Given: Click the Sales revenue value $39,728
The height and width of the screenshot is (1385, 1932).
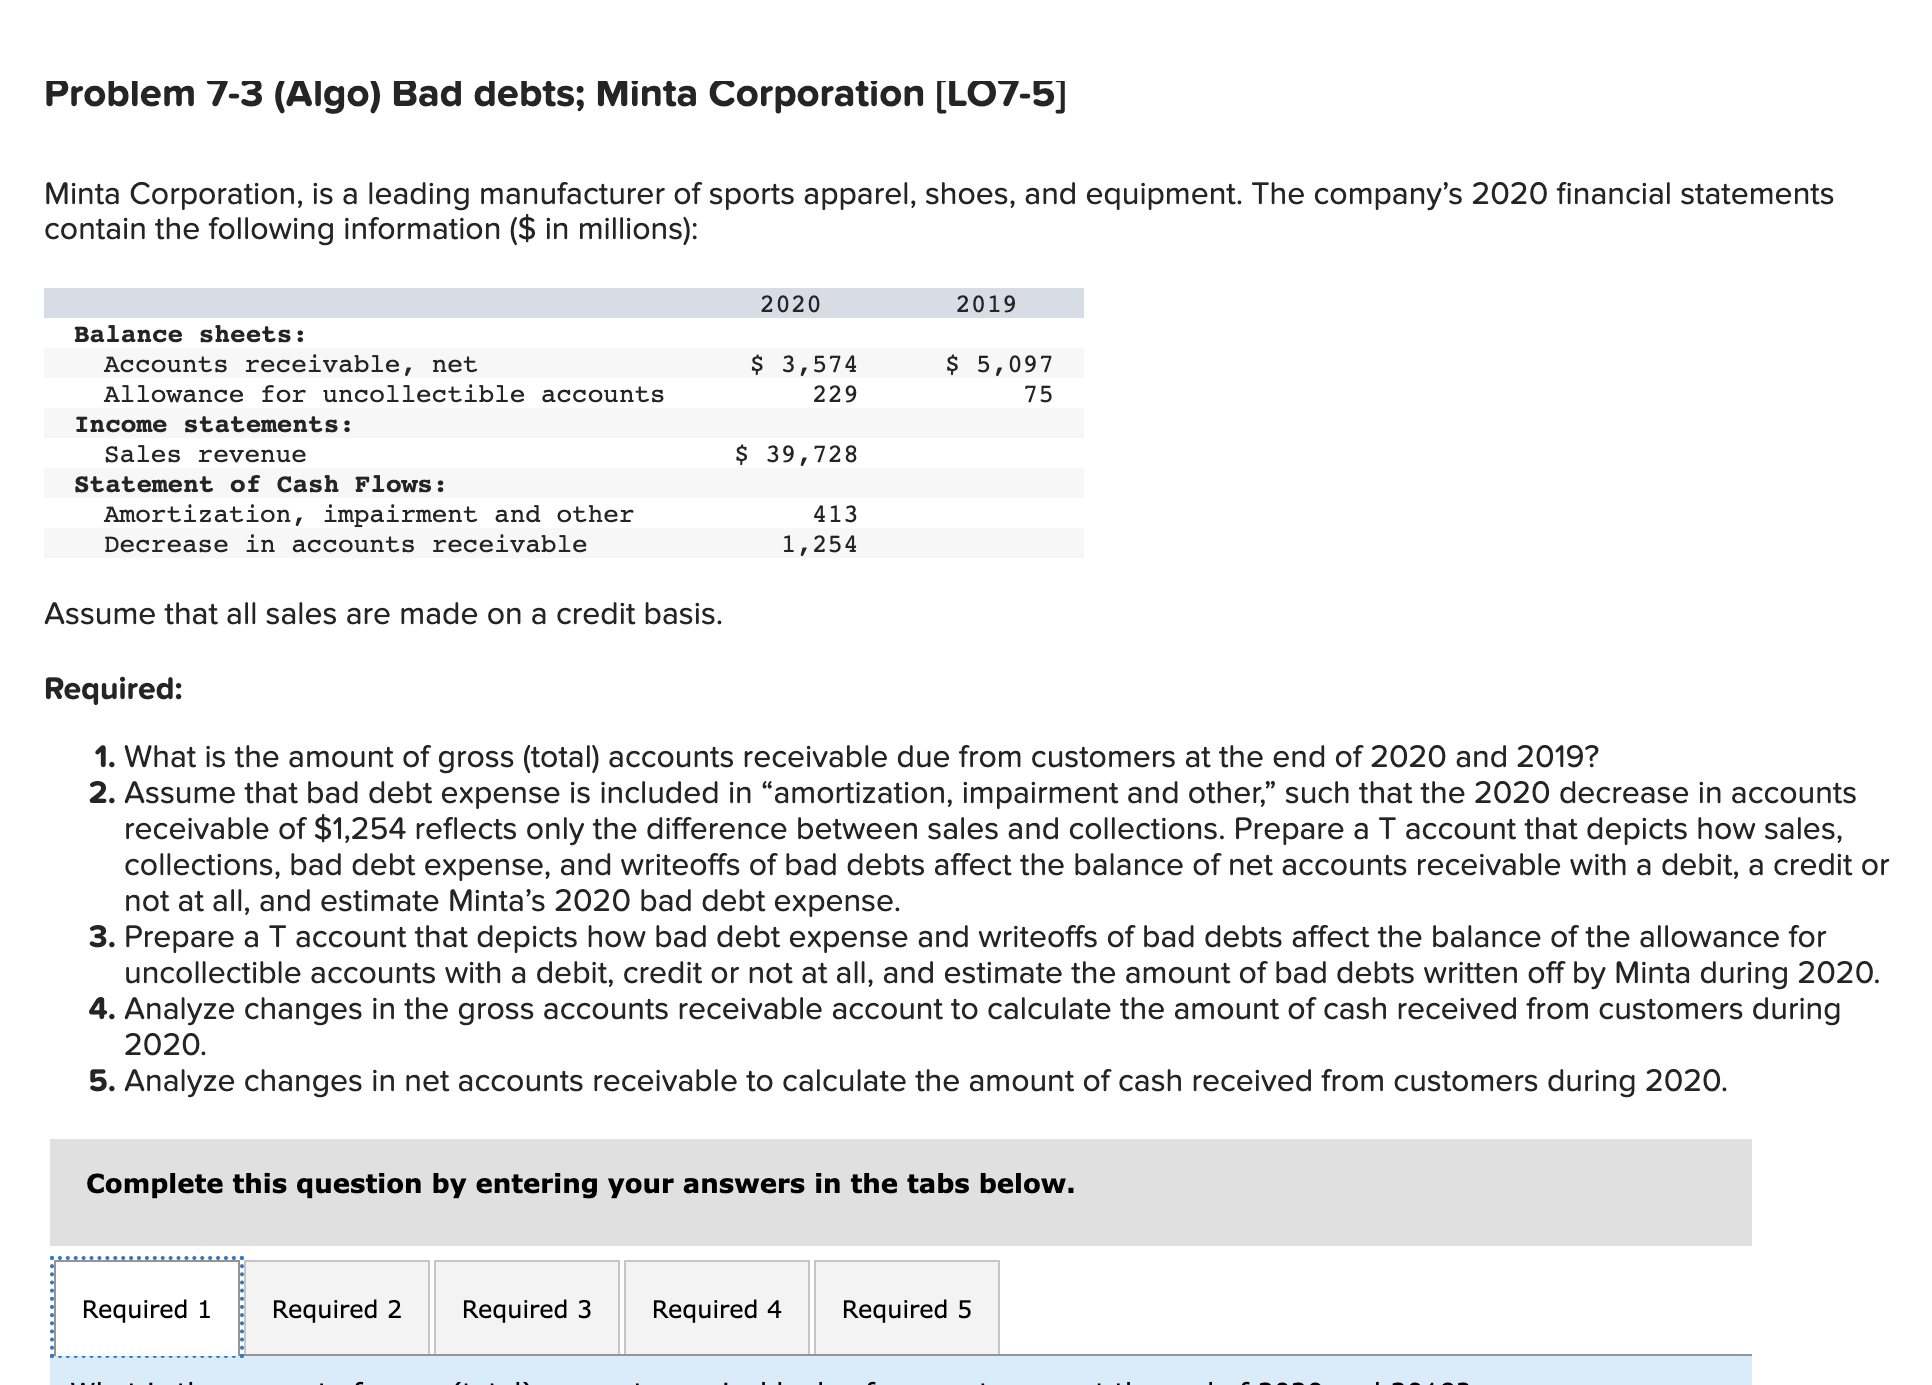Looking at the screenshot, I should 795,454.
